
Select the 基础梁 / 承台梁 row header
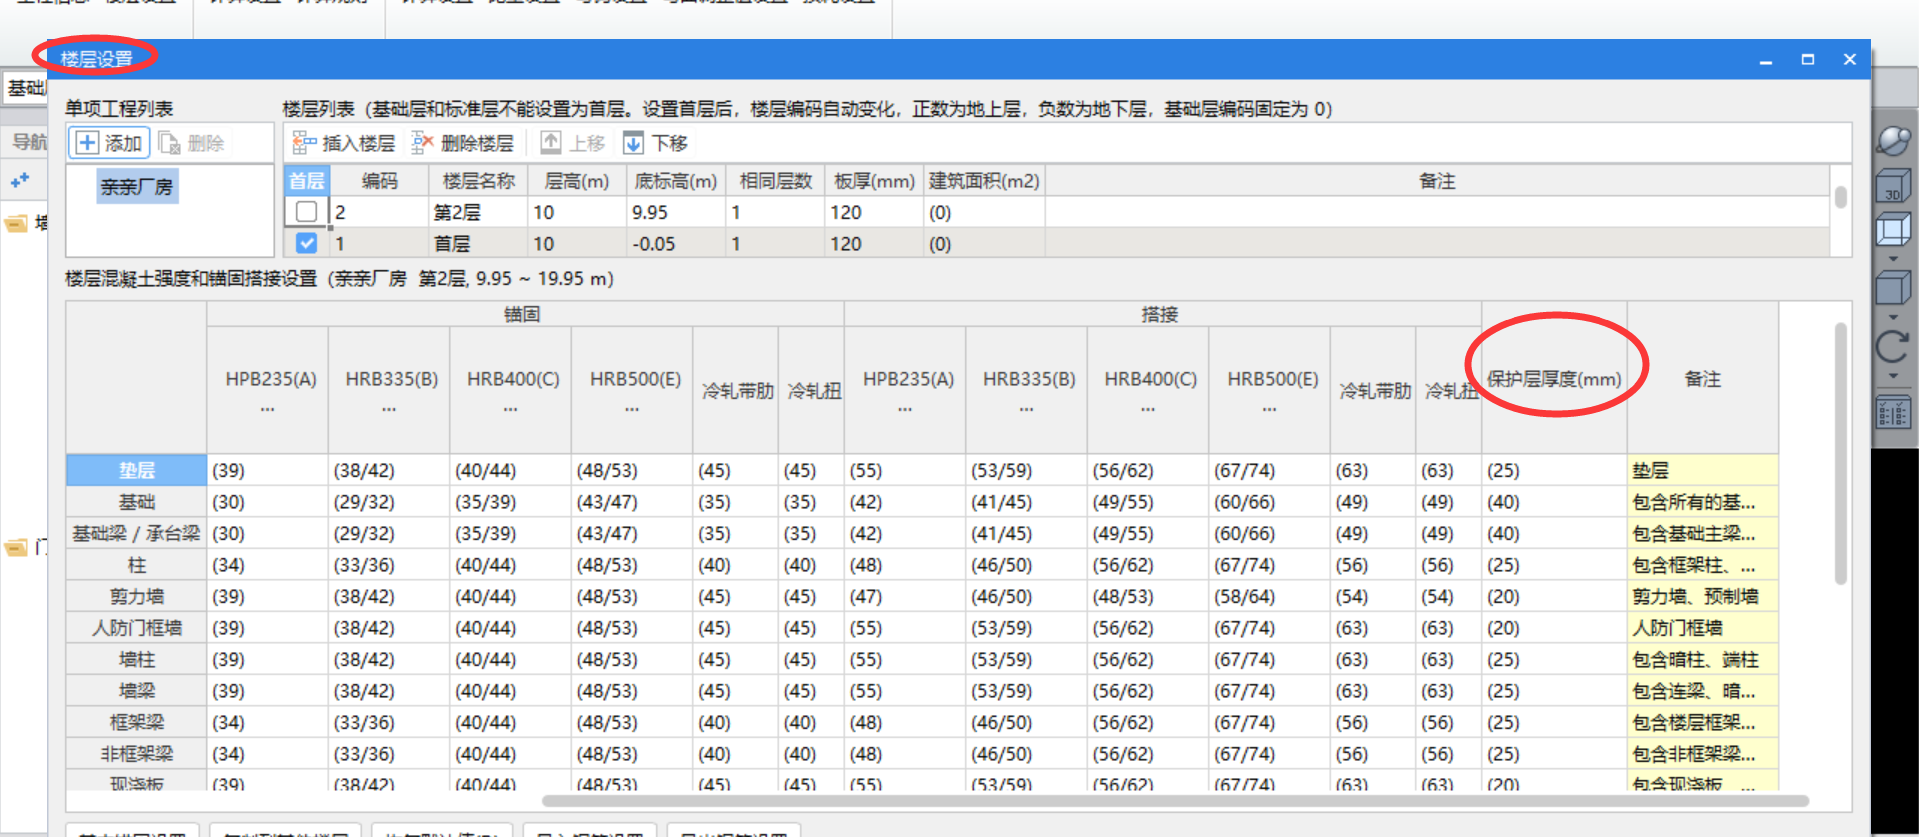[137, 533]
